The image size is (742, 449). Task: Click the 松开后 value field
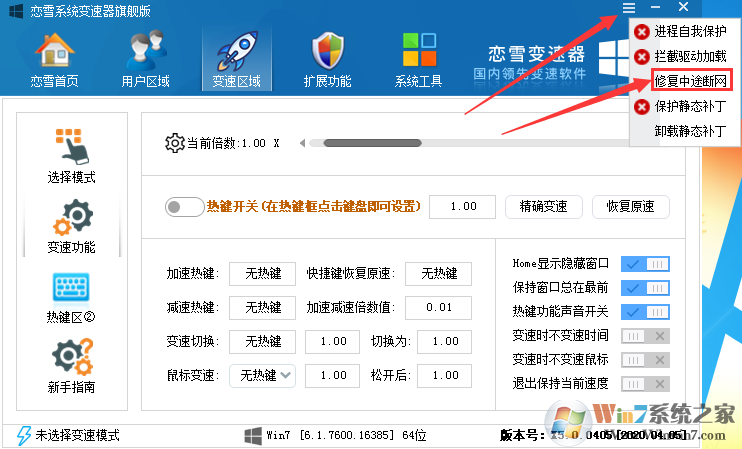(x=445, y=376)
